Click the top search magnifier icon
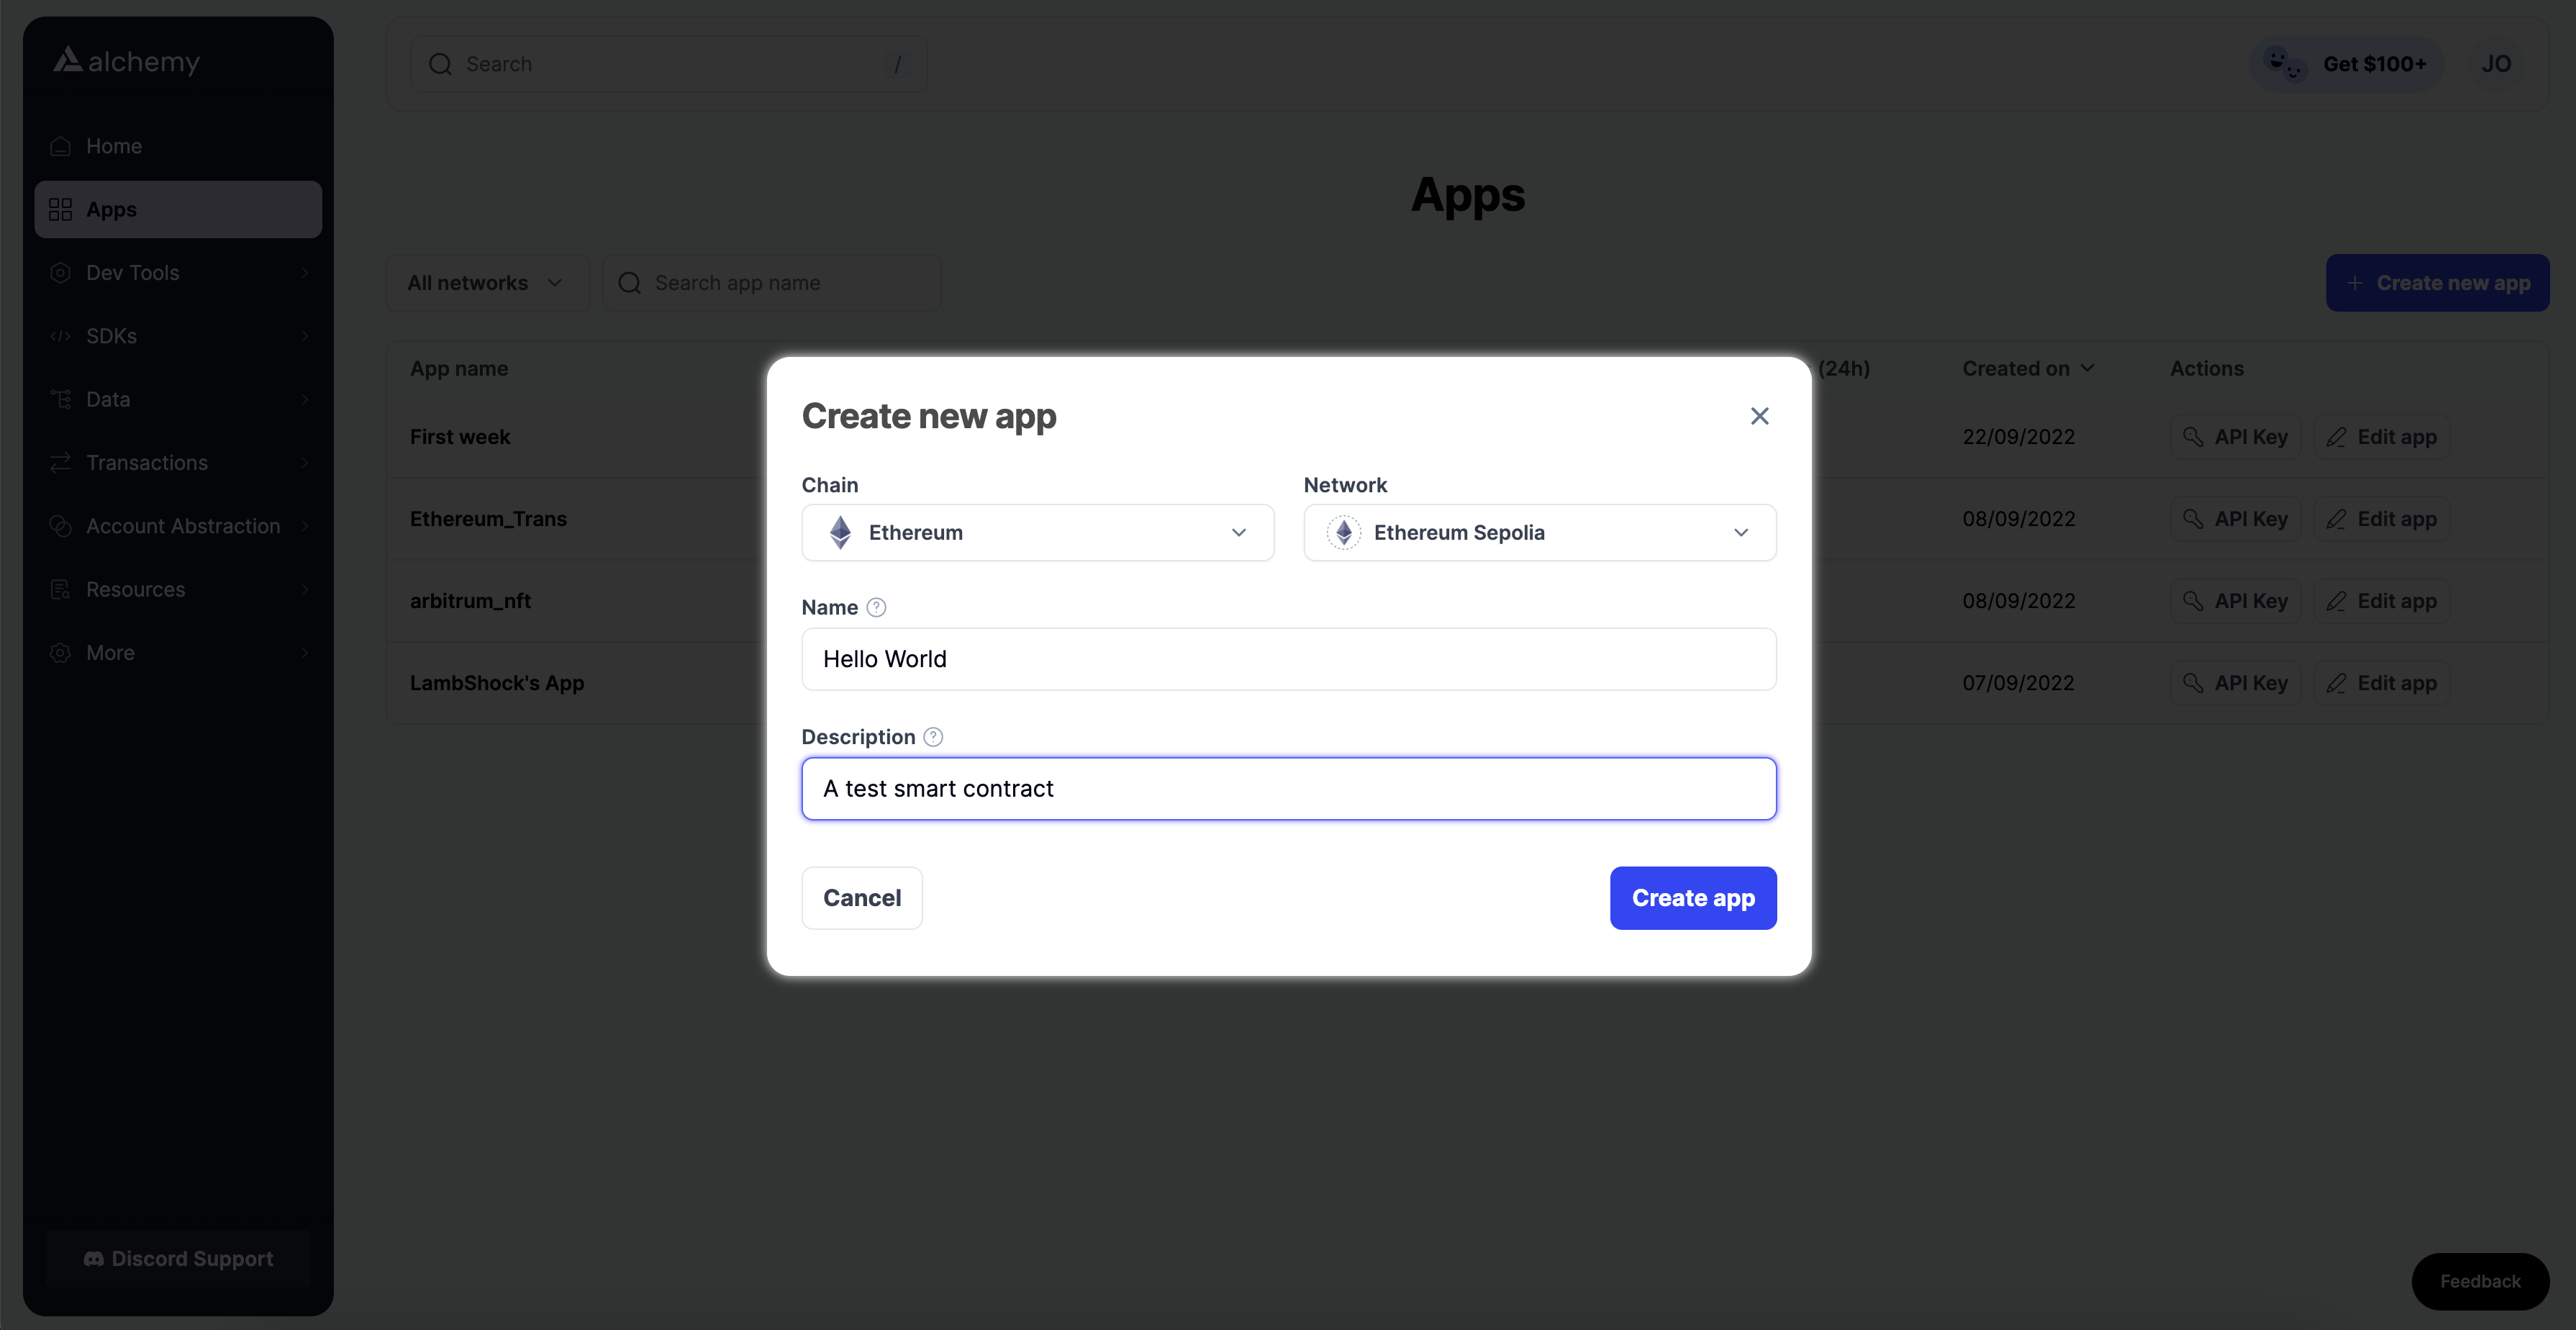This screenshot has height=1330, width=2576. 440,64
